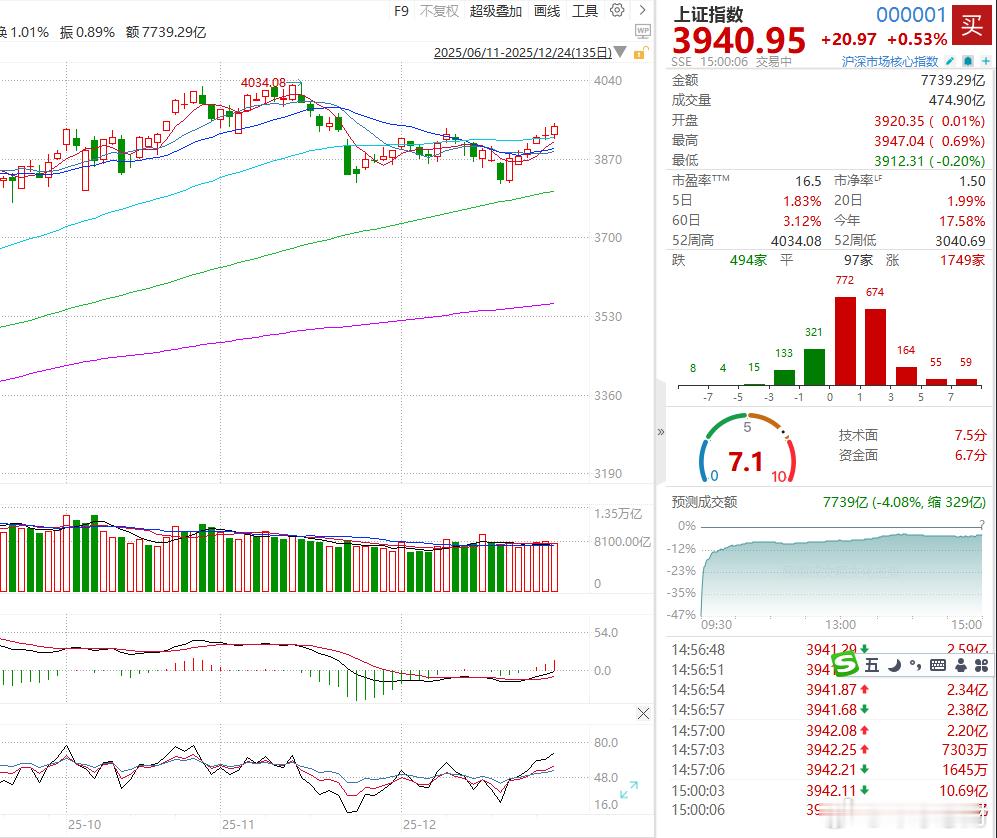Open 画线 drawing tools menu
Image resolution: width=997 pixels, height=838 pixels.
(547, 11)
